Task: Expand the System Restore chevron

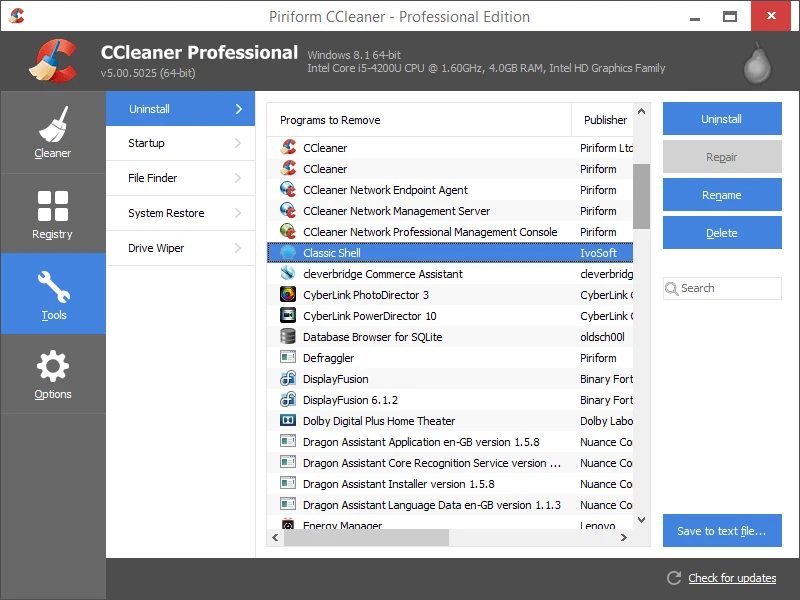Action: coord(238,213)
